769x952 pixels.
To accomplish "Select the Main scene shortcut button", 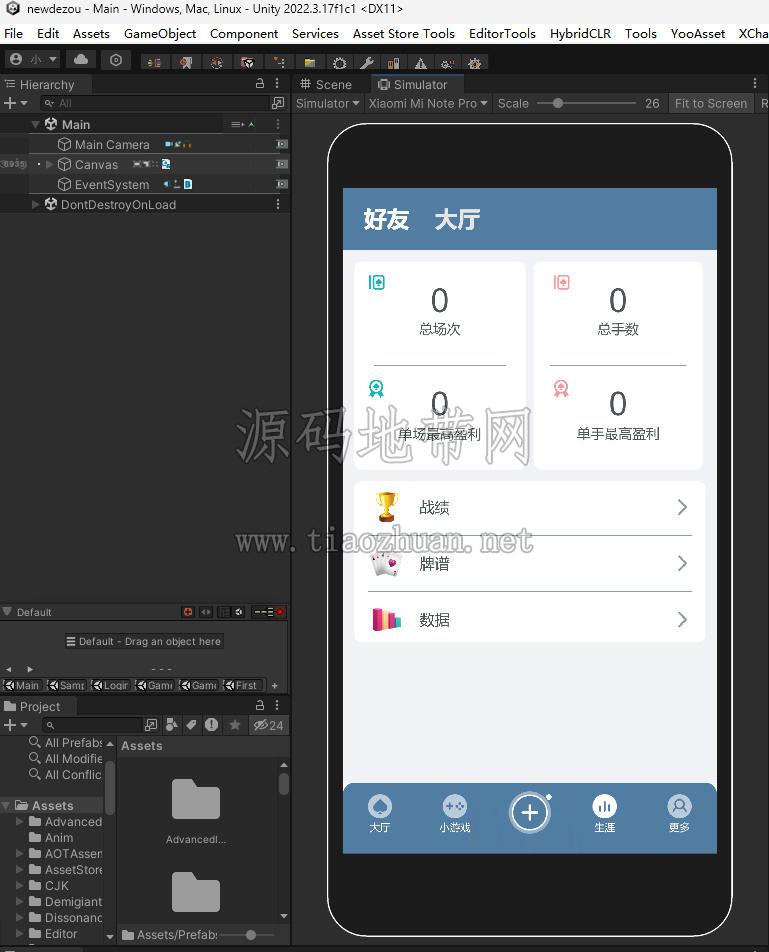I will [x=22, y=685].
